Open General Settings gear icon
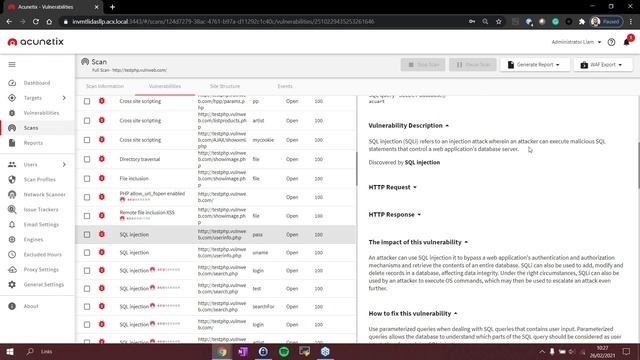 (12, 284)
